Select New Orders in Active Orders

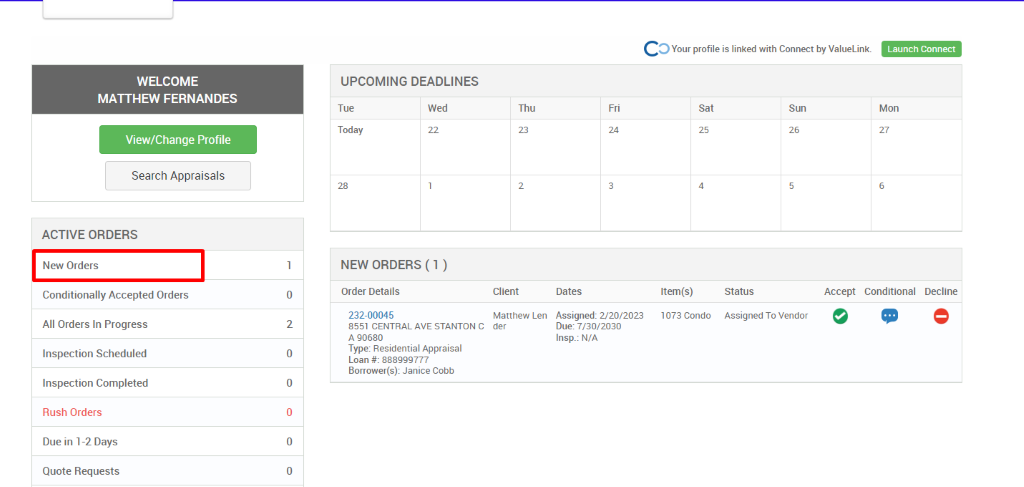pos(167,266)
